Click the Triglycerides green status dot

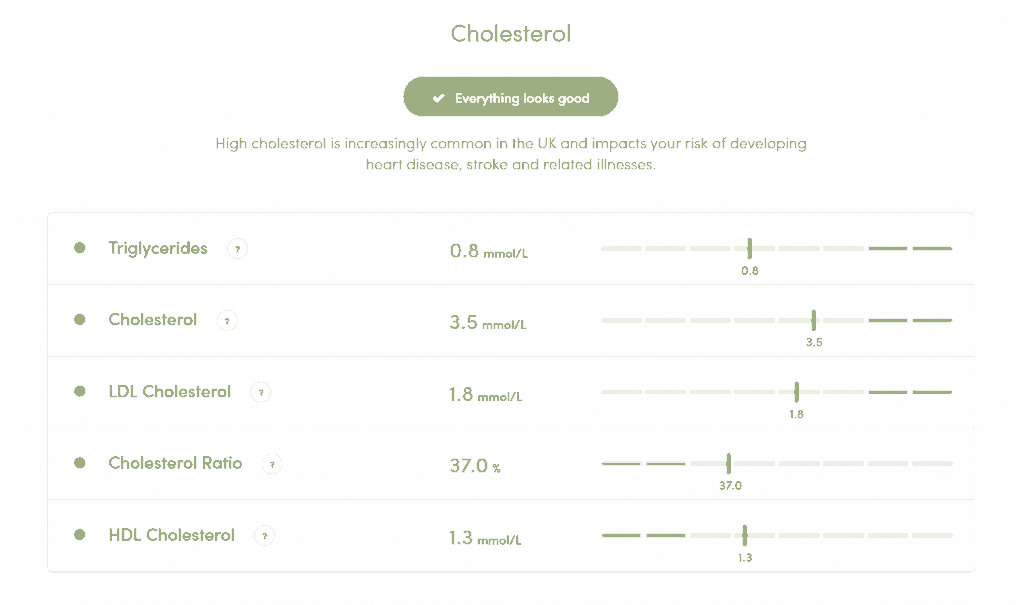pos(80,248)
